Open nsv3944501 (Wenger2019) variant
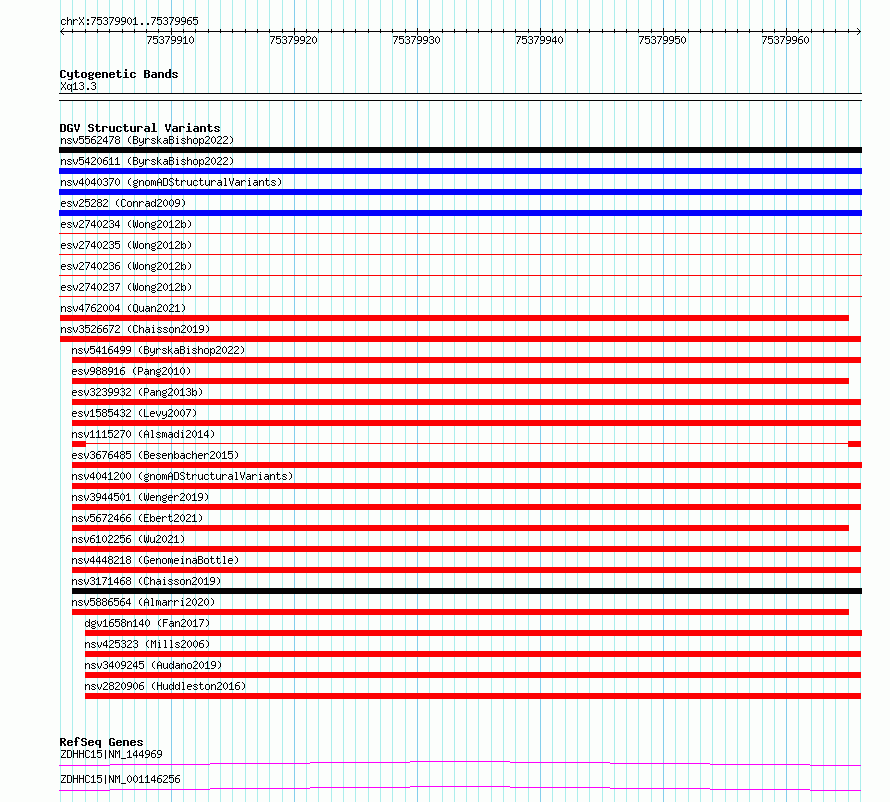 pos(140,497)
